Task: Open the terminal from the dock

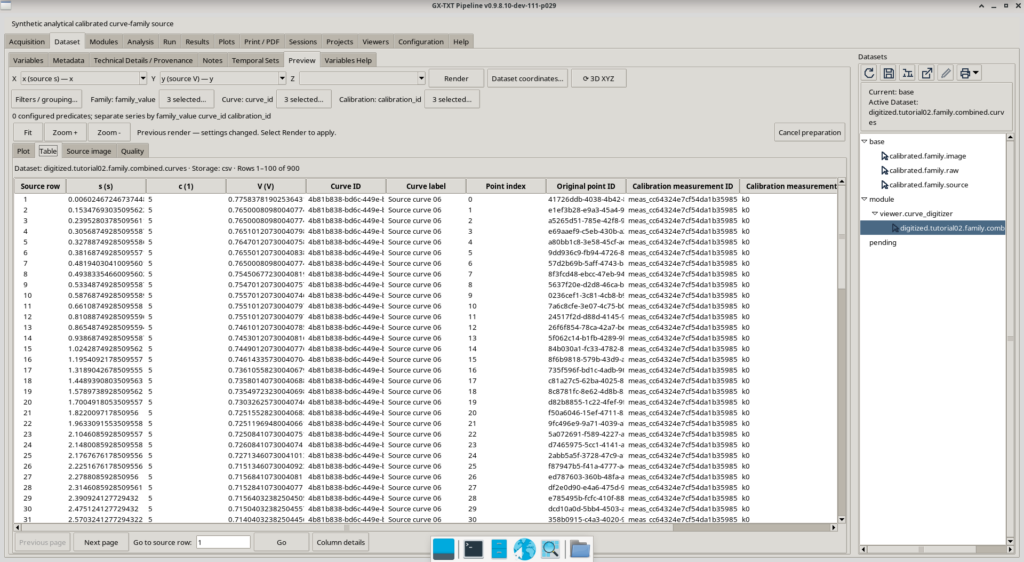Action: 473,549
